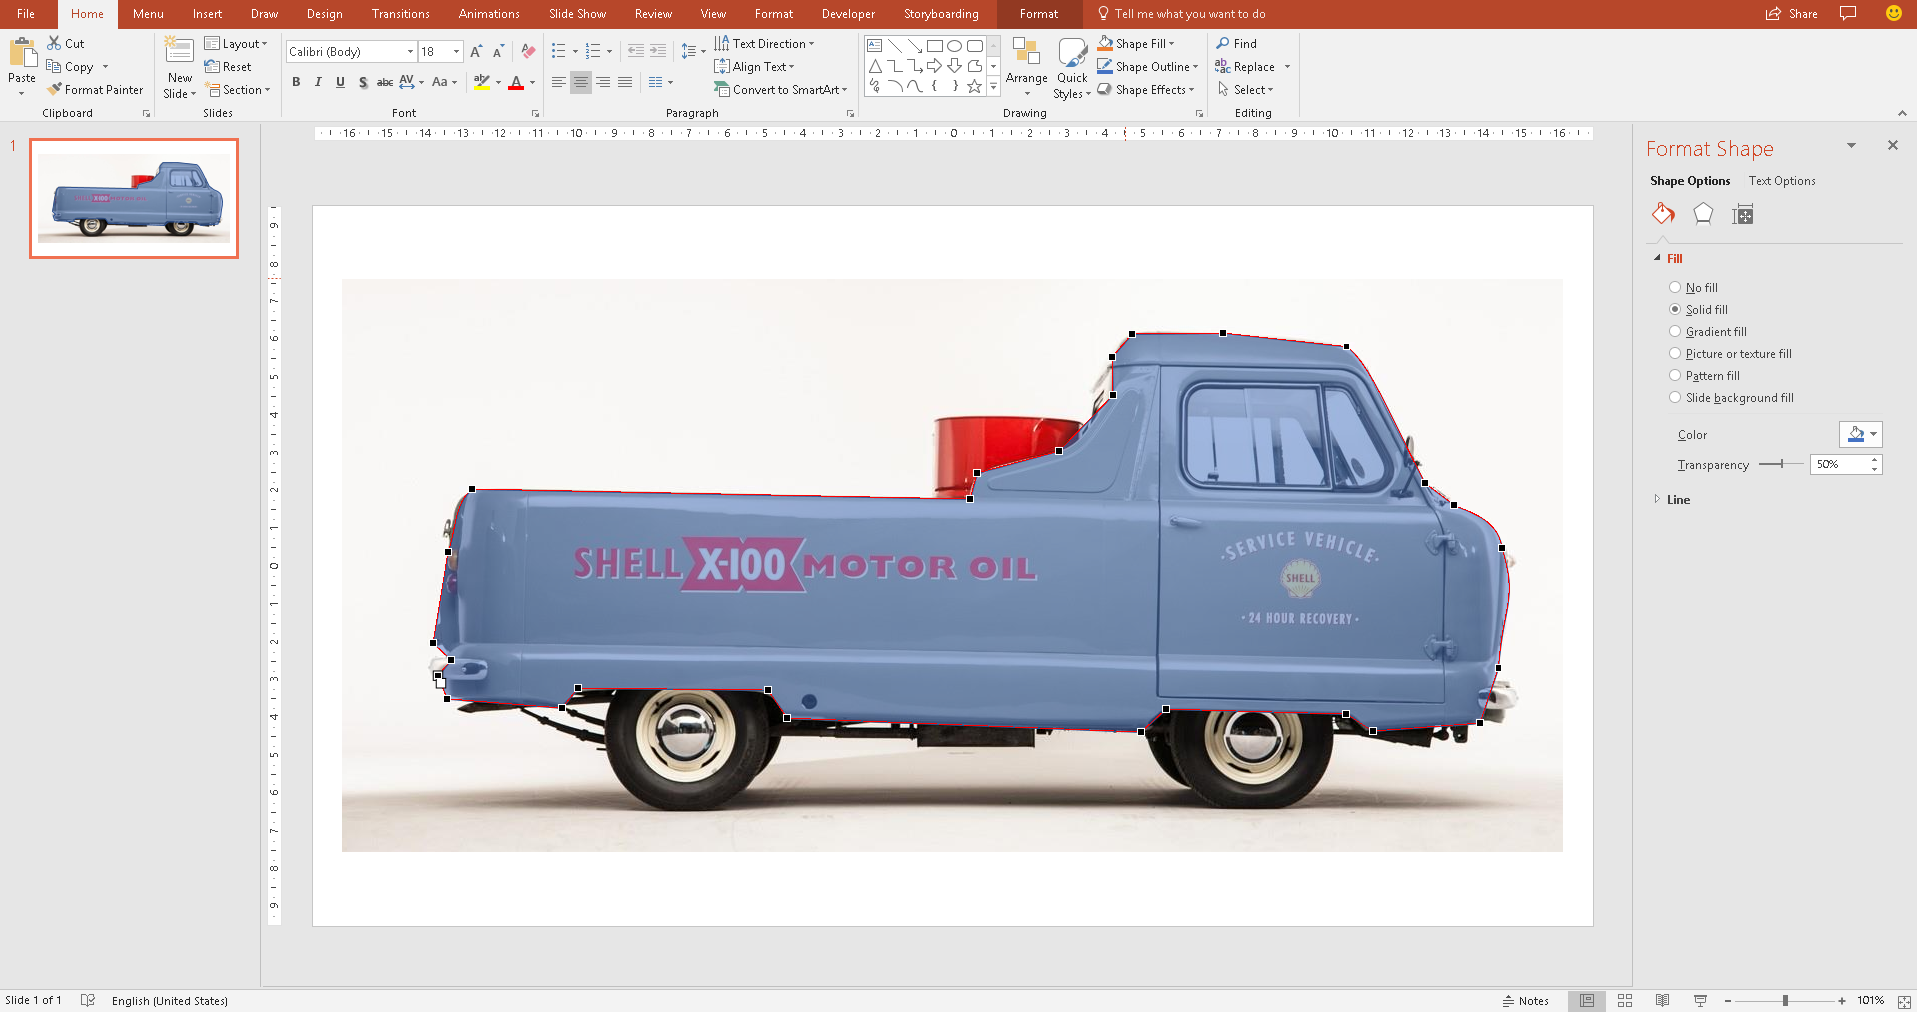Screen dimensions: 1917x1012
Task: Align text right
Action: coord(602,82)
